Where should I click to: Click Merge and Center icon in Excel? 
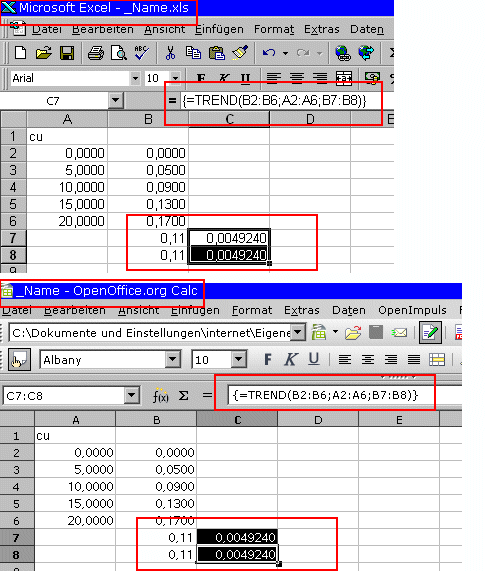(x=344, y=78)
